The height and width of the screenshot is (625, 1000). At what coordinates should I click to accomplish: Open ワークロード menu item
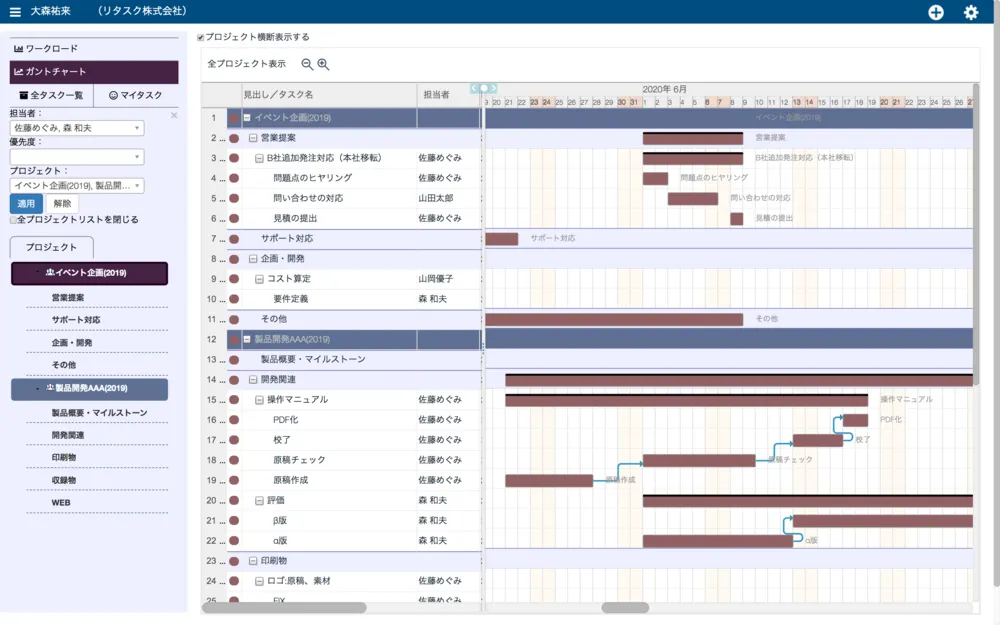(94, 48)
